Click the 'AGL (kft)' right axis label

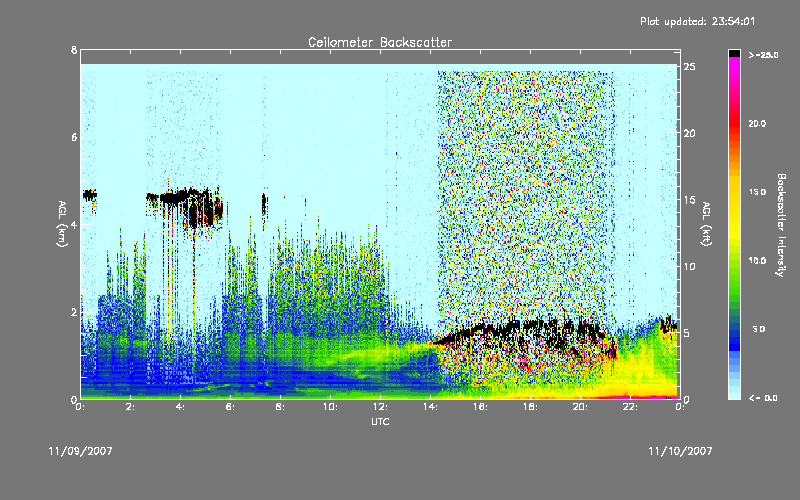tap(707, 223)
